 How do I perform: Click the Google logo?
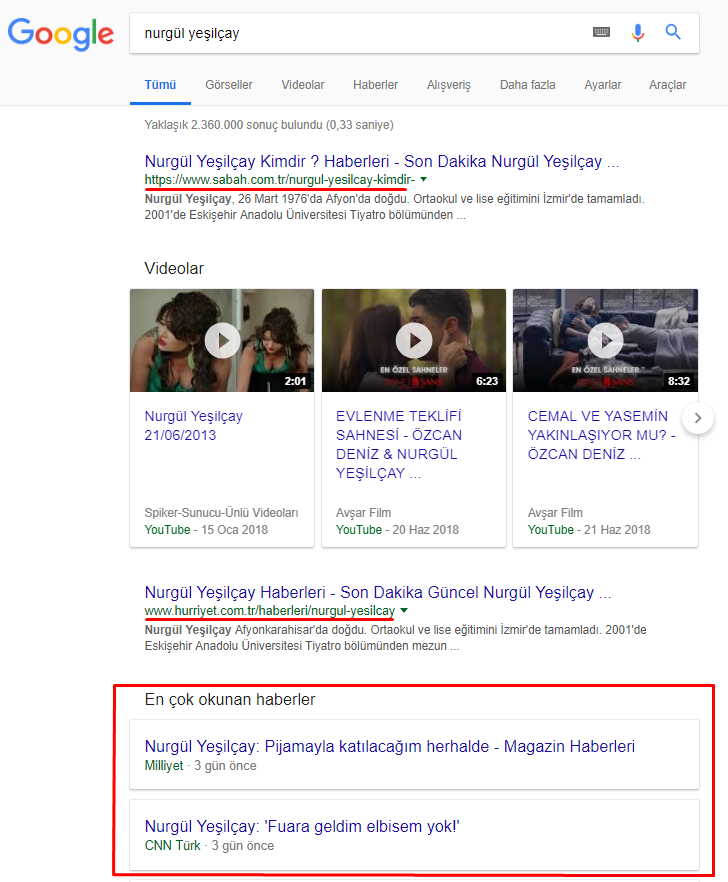tap(61, 34)
